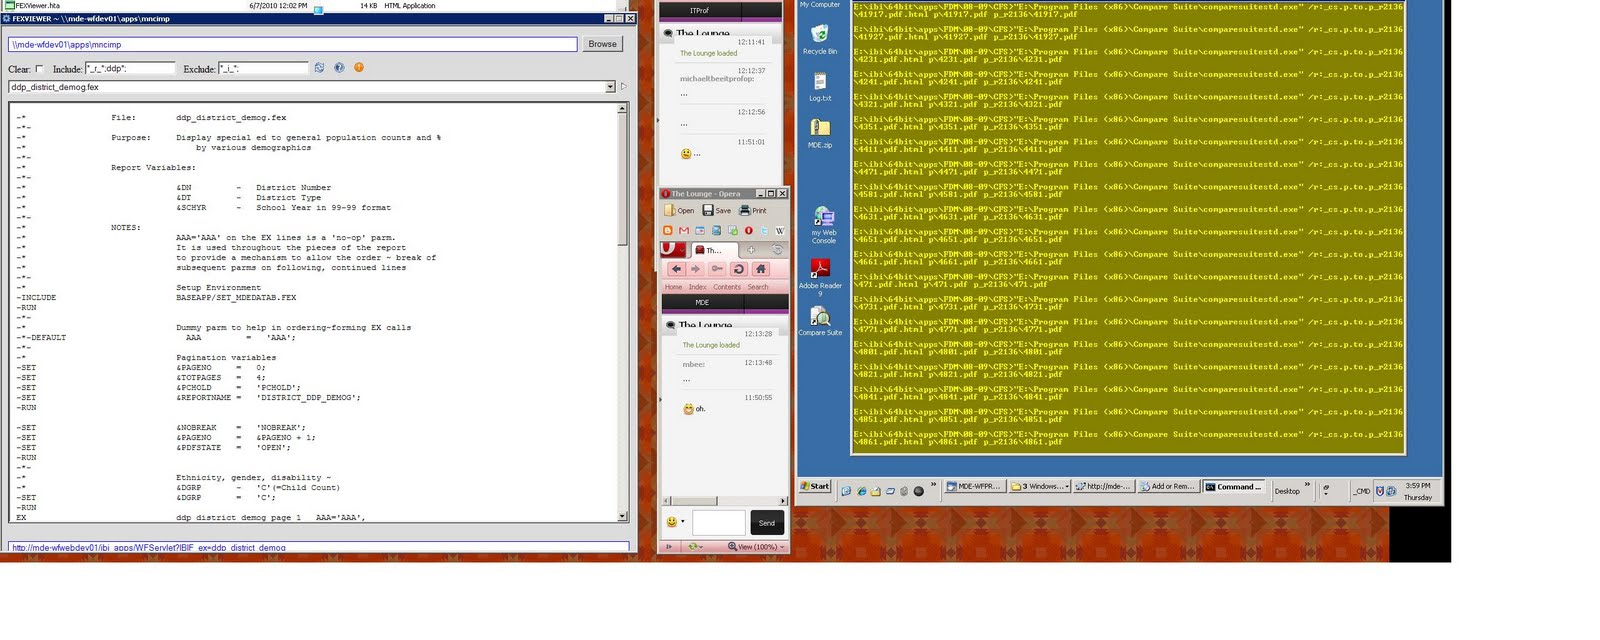
Task: Switch to the http://mde- taskbar item
Action: 1103,487
